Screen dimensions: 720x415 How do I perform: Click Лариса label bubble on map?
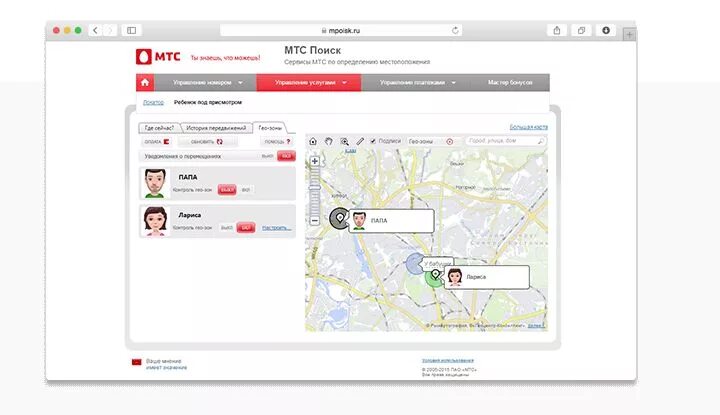pyautogui.click(x=487, y=277)
